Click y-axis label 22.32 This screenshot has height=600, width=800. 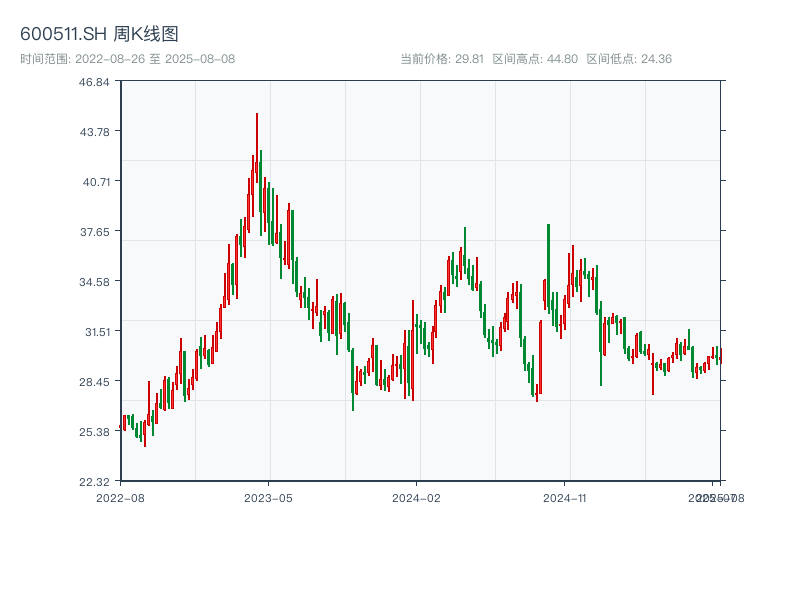[94, 482]
